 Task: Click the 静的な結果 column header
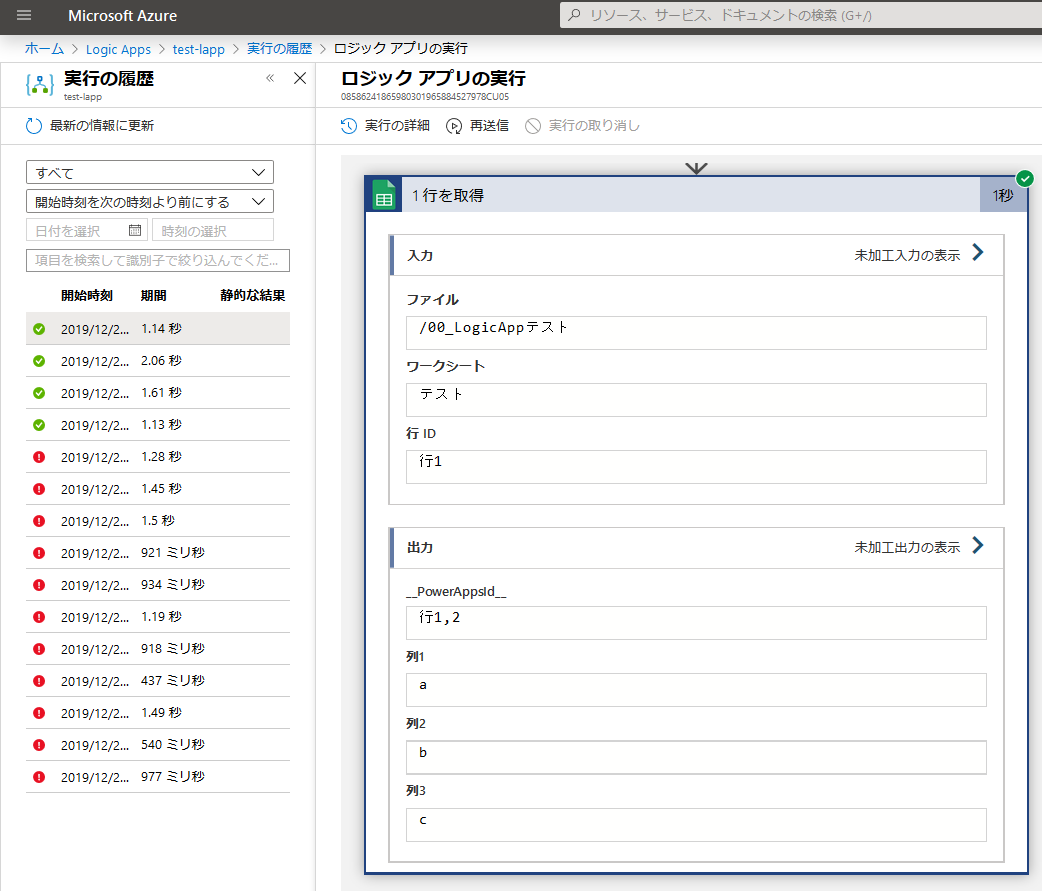253,296
